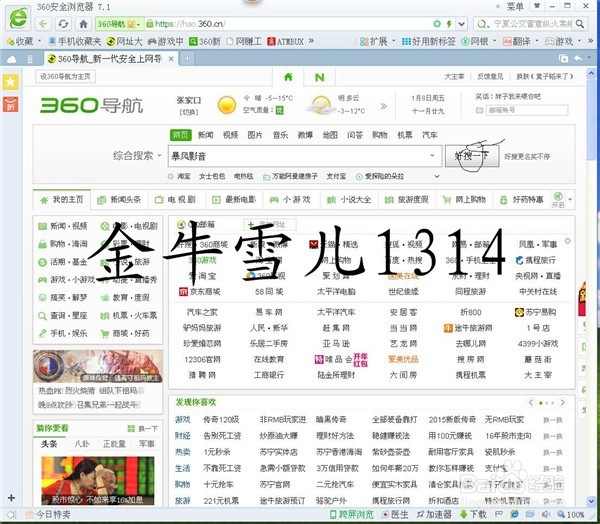Click the 360 browser logo icon
600x524 pixels.
18,18
